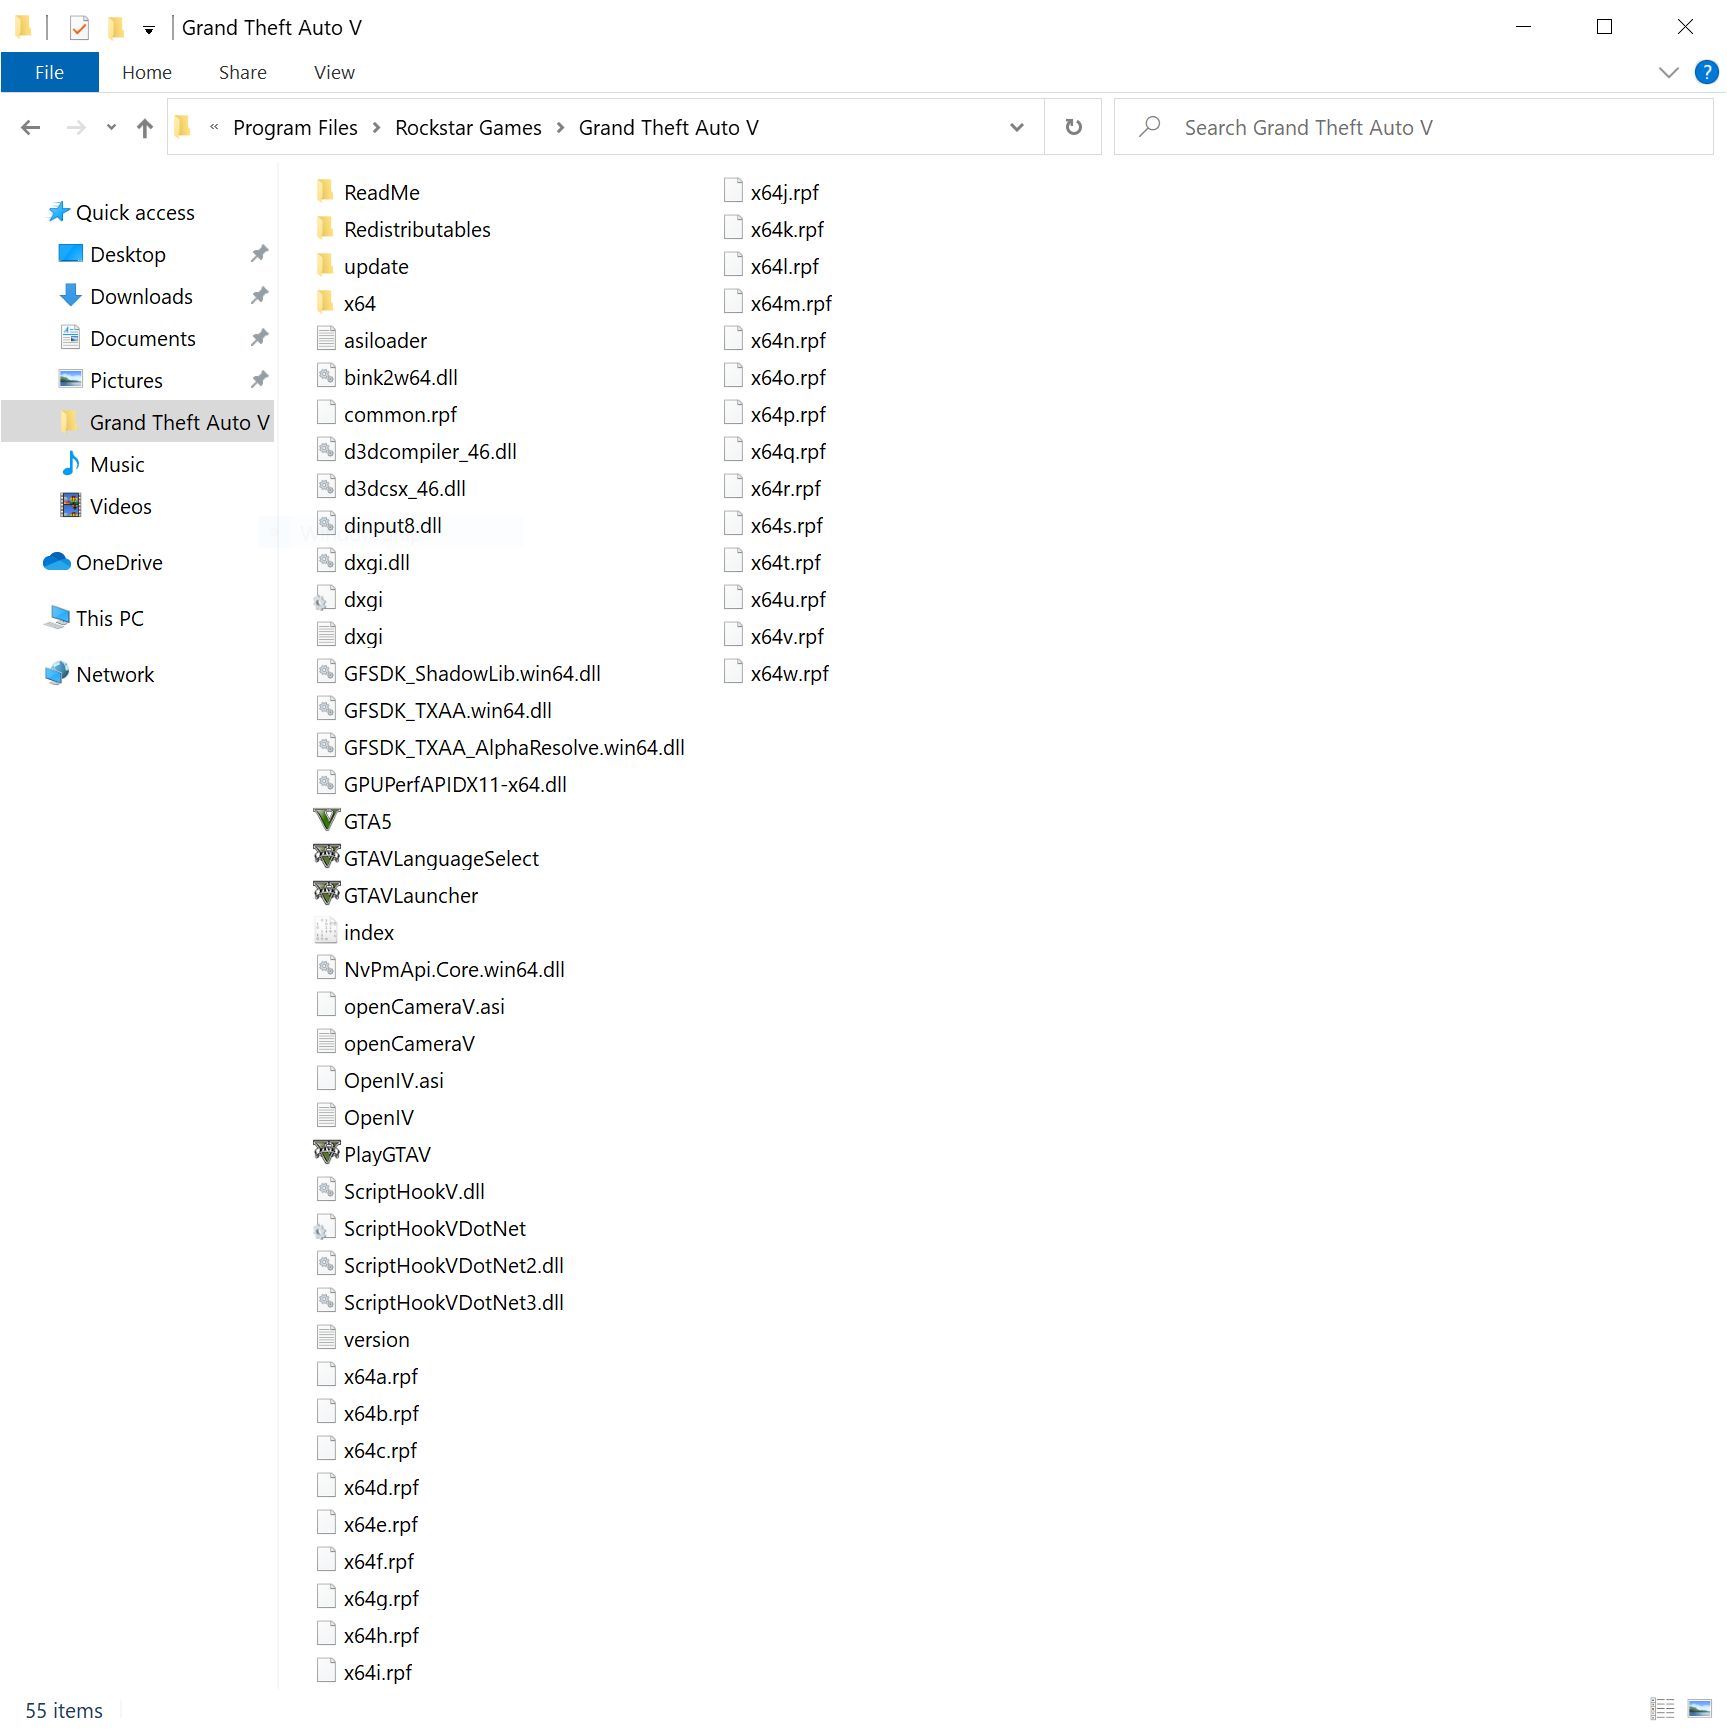
Task: Unpin Downloads using its pin icon
Action: click(x=259, y=296)
